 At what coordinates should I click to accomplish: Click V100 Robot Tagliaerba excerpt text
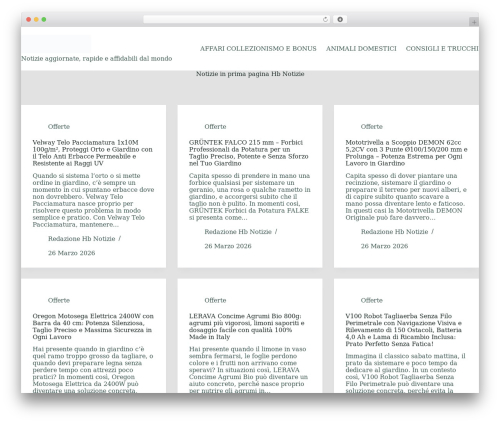405,373
